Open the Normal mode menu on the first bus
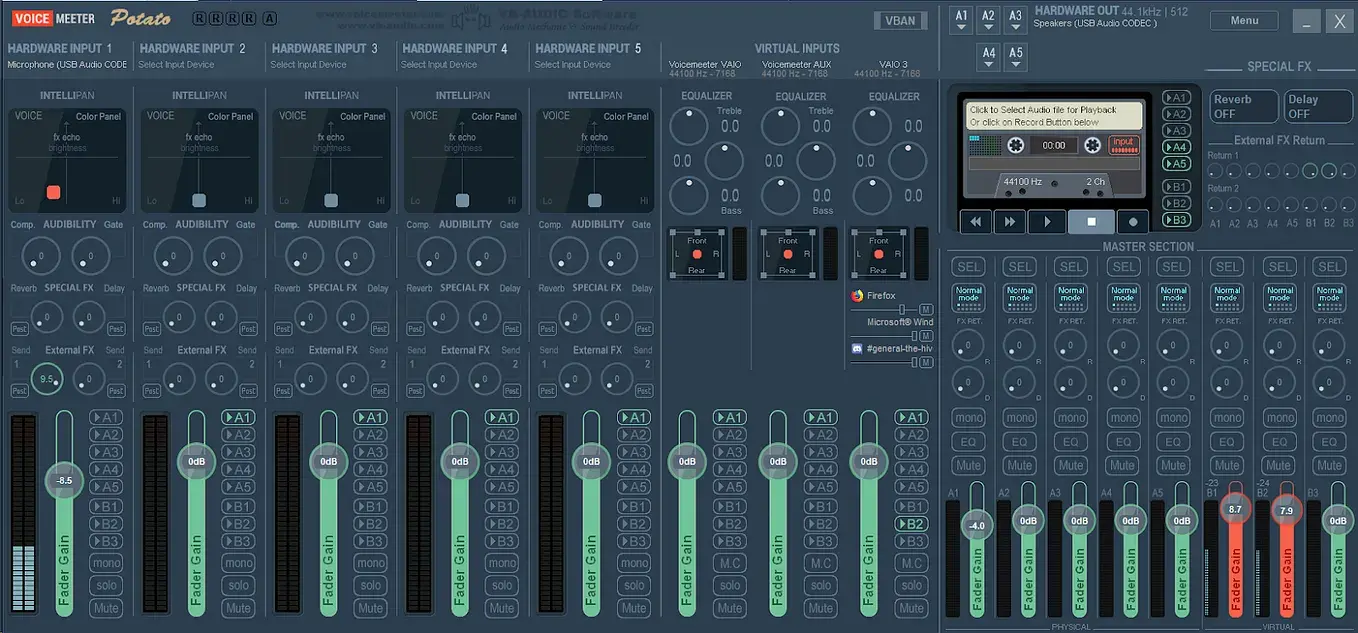 coord(967,297)
